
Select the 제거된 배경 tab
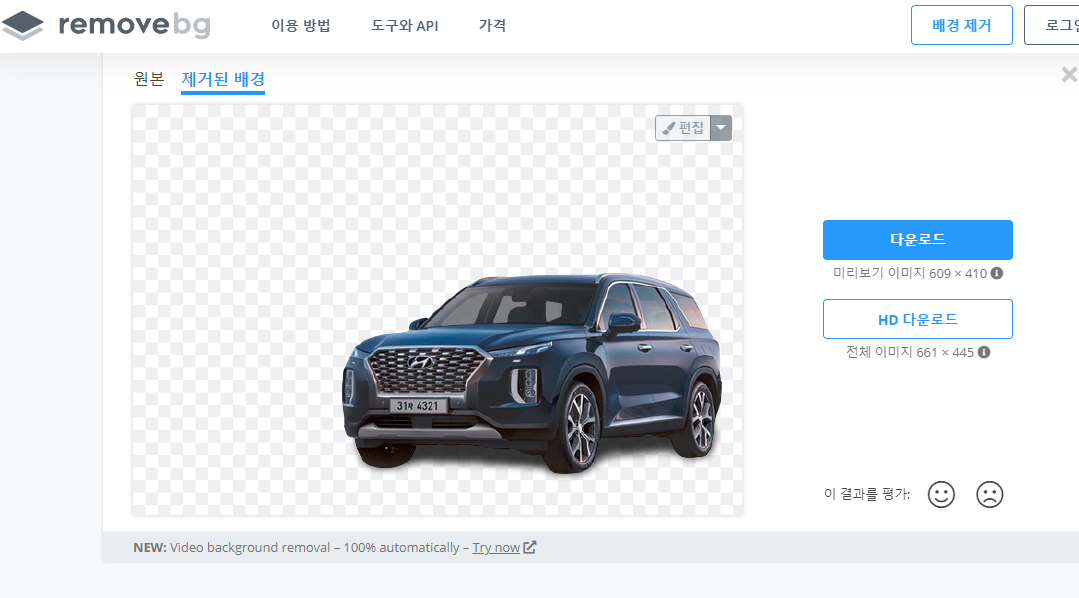223,80
